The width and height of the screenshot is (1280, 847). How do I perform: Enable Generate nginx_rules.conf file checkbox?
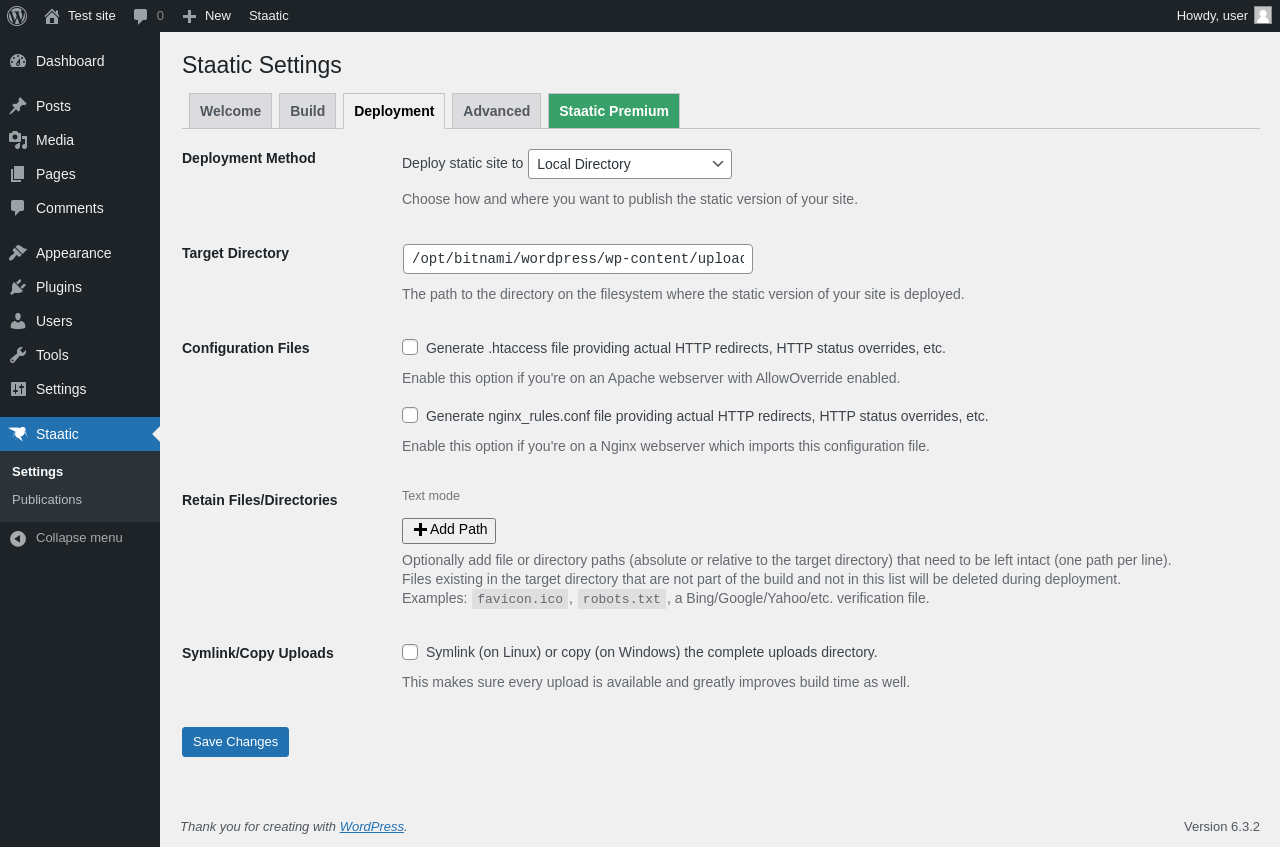tap(410, 415)
